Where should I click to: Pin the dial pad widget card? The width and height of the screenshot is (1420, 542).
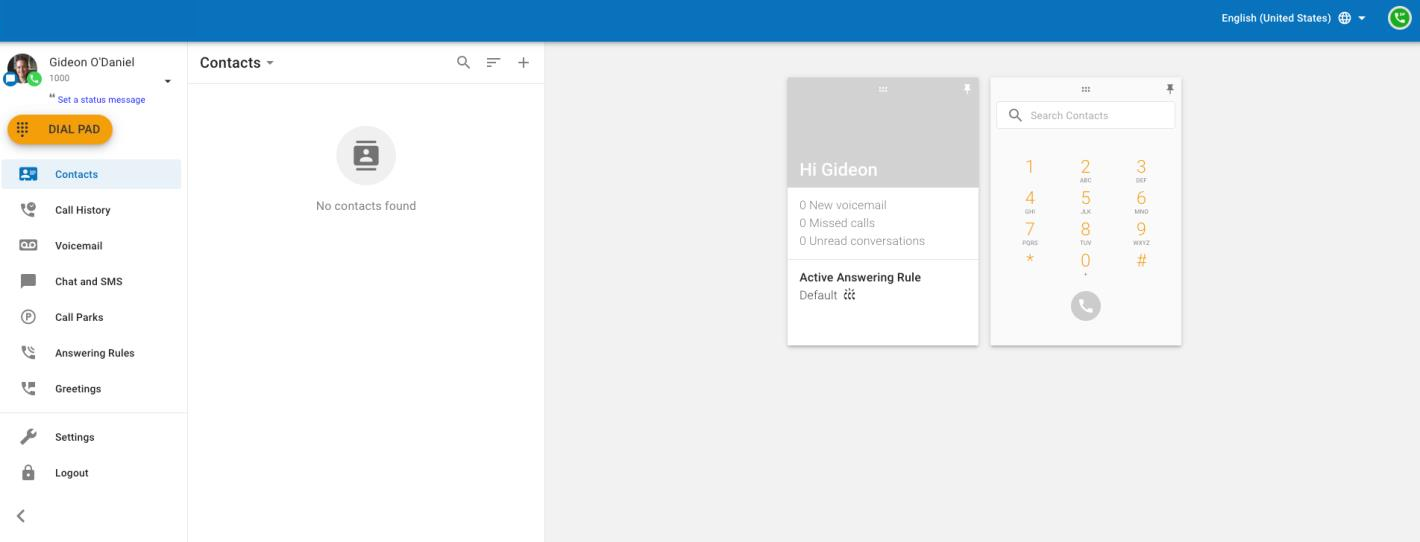tap(1170, 89)
